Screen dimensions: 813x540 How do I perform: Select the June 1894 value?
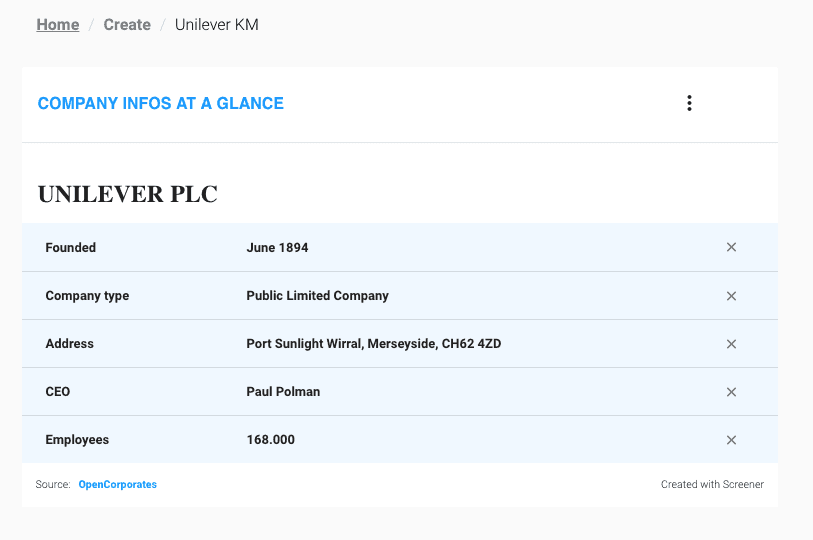(x=277, y=247)
